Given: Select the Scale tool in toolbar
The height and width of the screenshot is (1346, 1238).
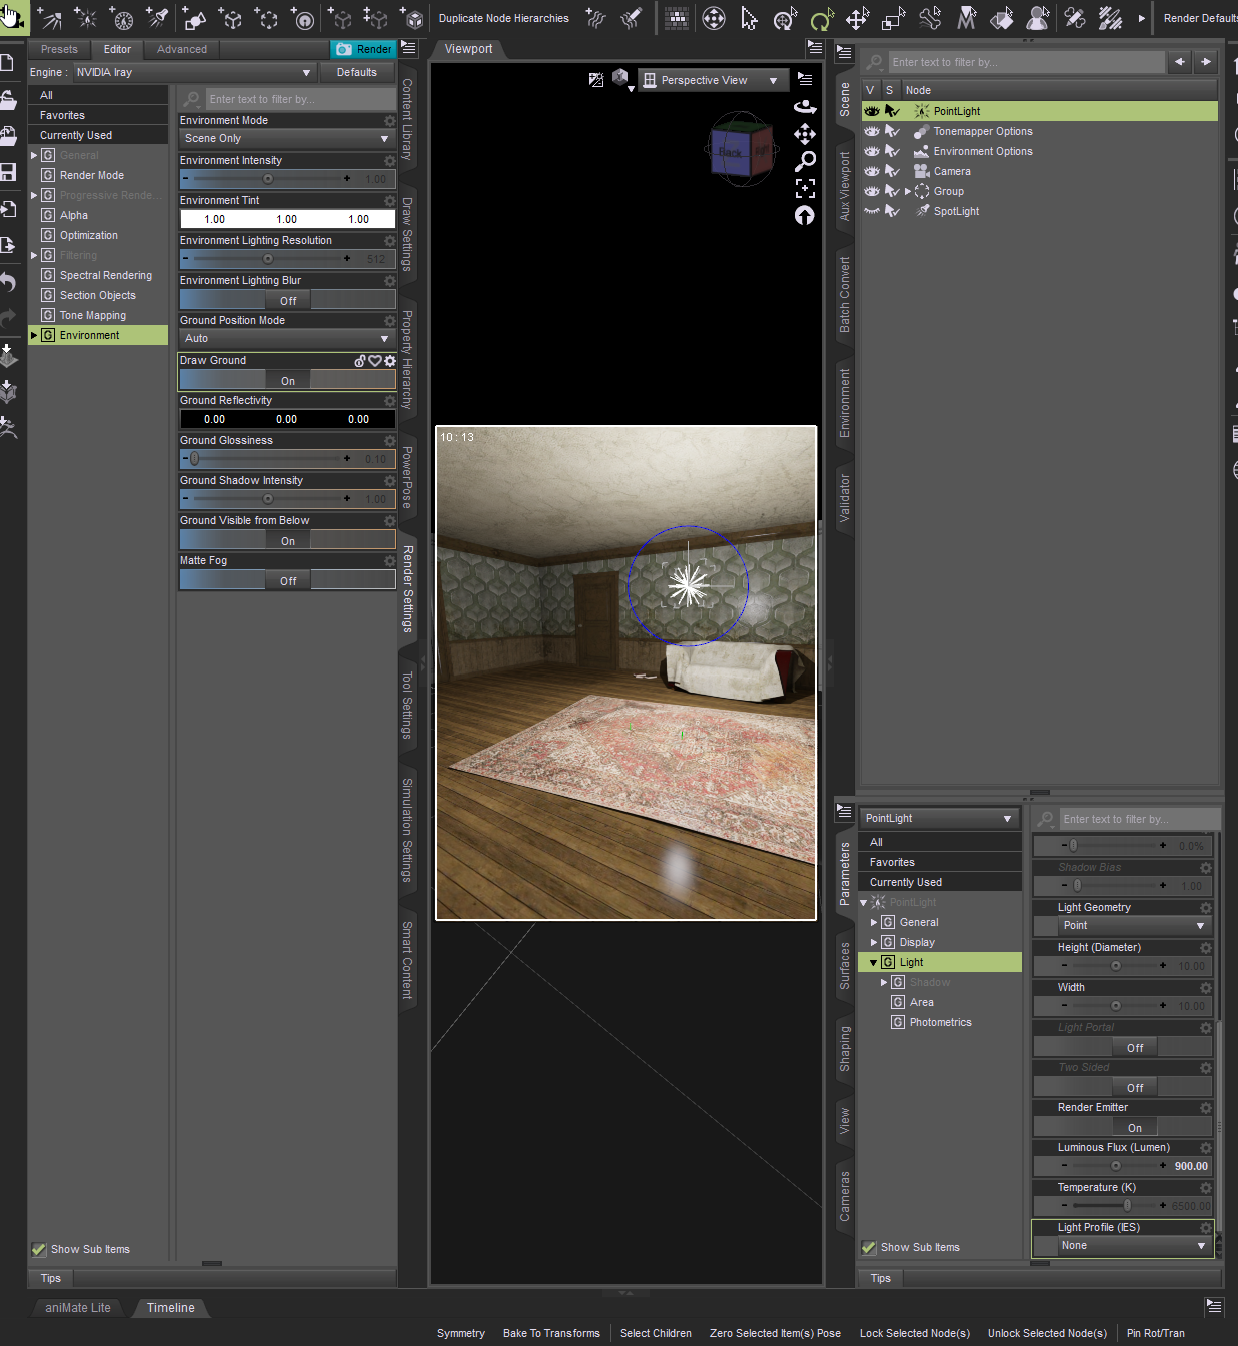Looking at the screenshot, I should point(893,18).
